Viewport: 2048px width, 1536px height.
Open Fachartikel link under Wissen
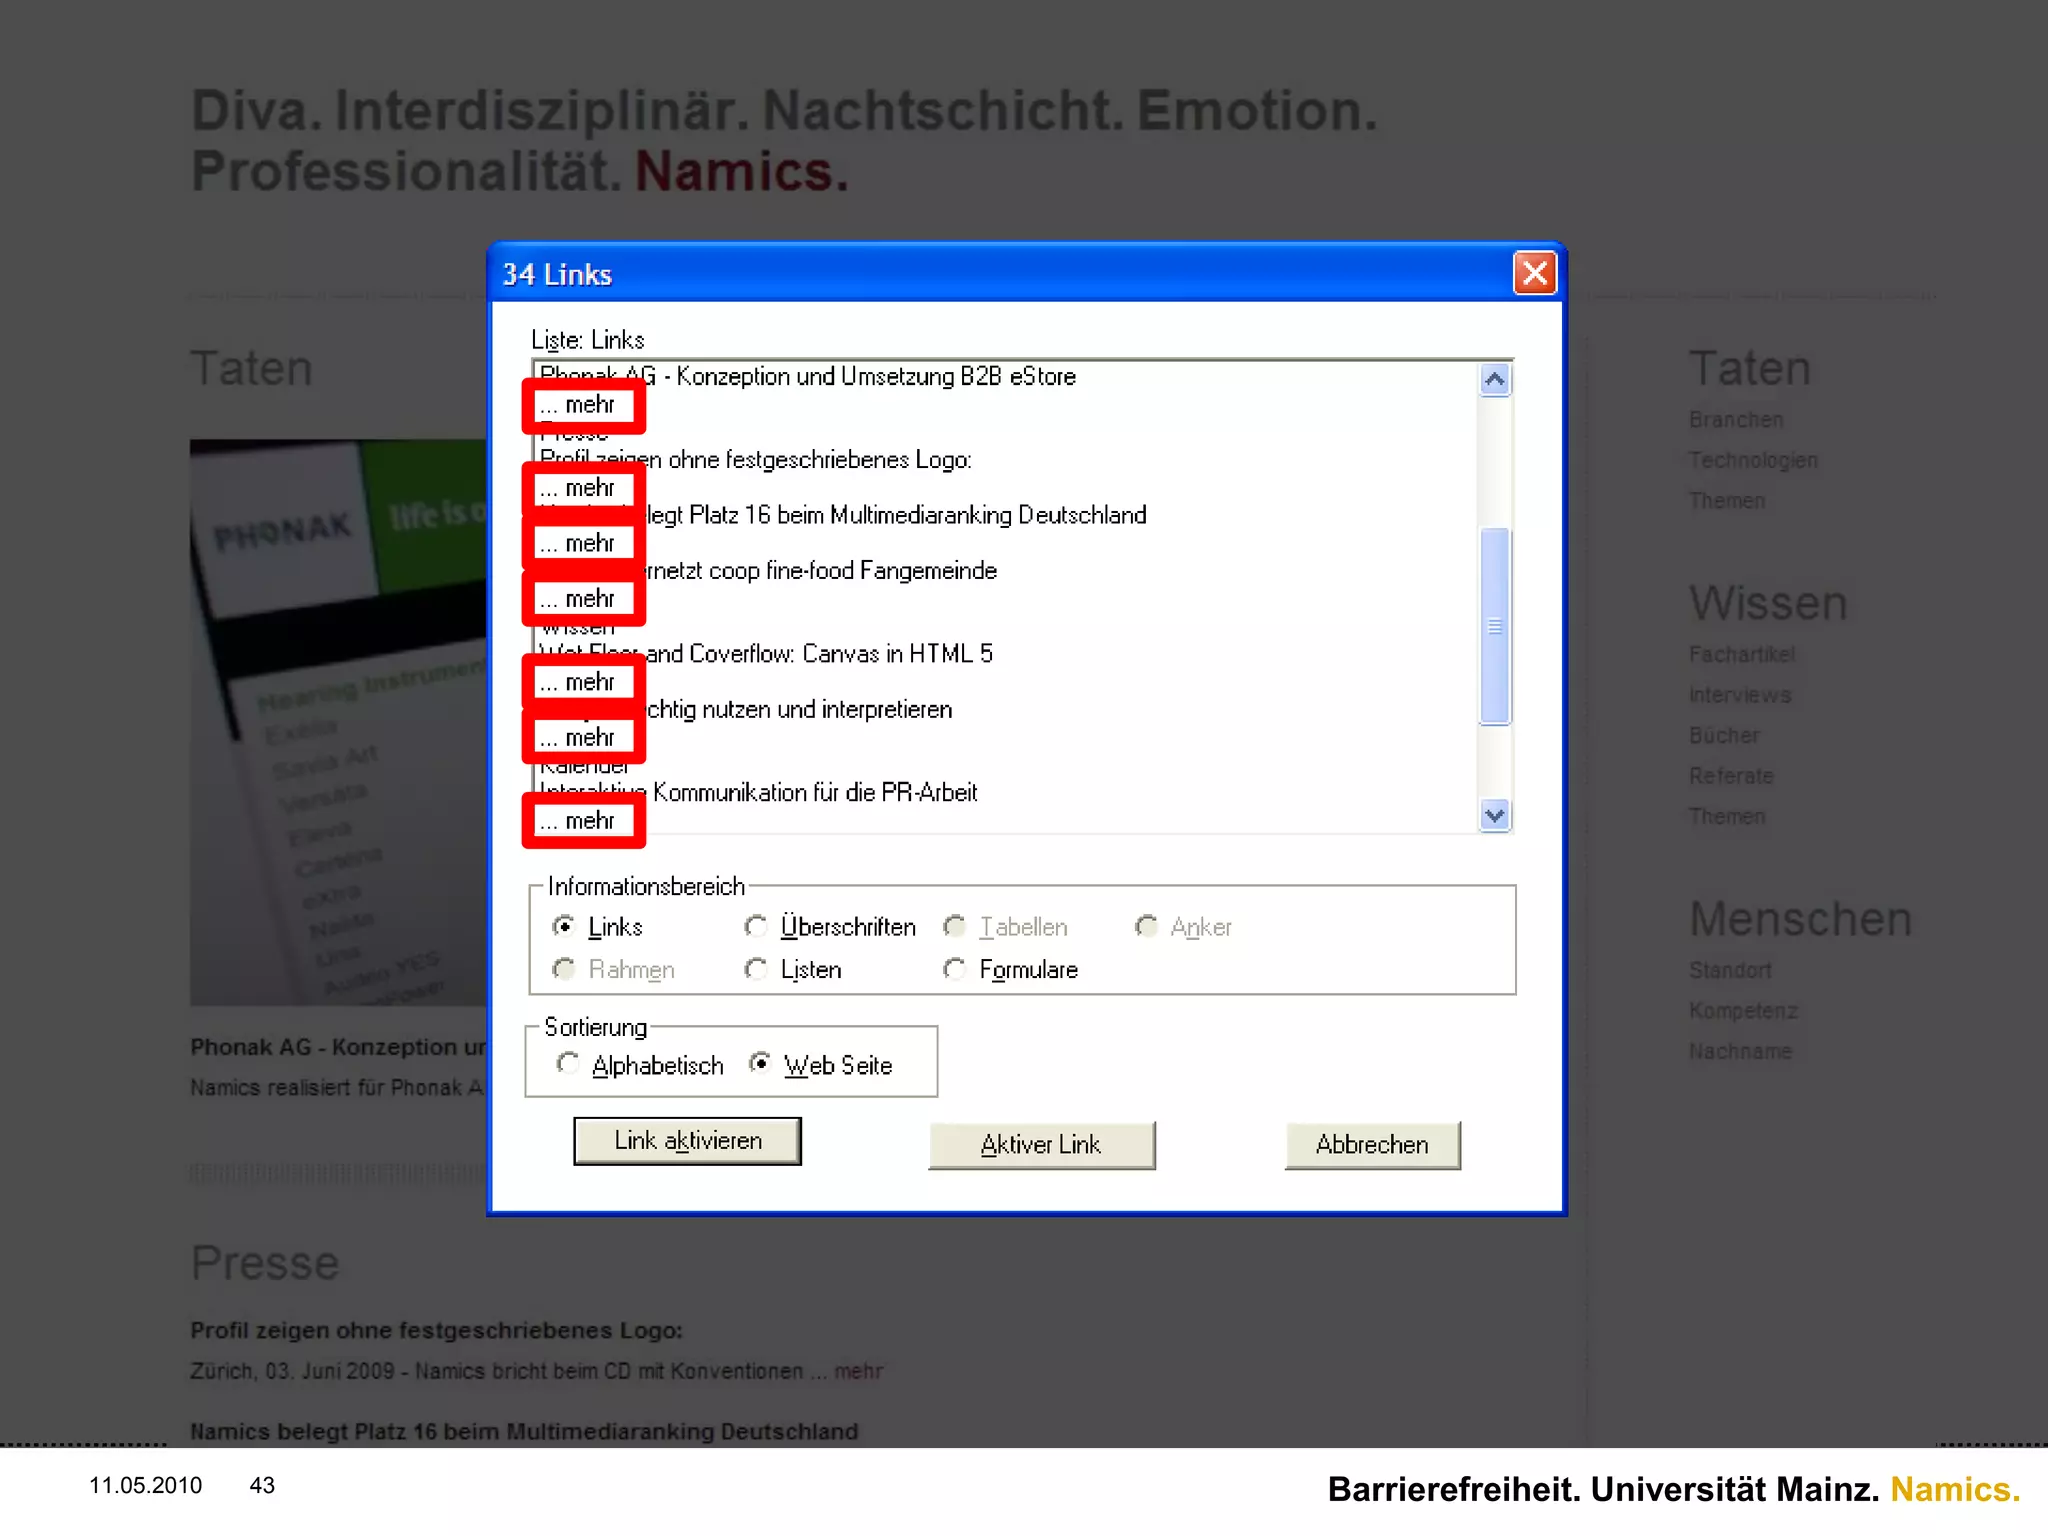tap(1742, 654)
